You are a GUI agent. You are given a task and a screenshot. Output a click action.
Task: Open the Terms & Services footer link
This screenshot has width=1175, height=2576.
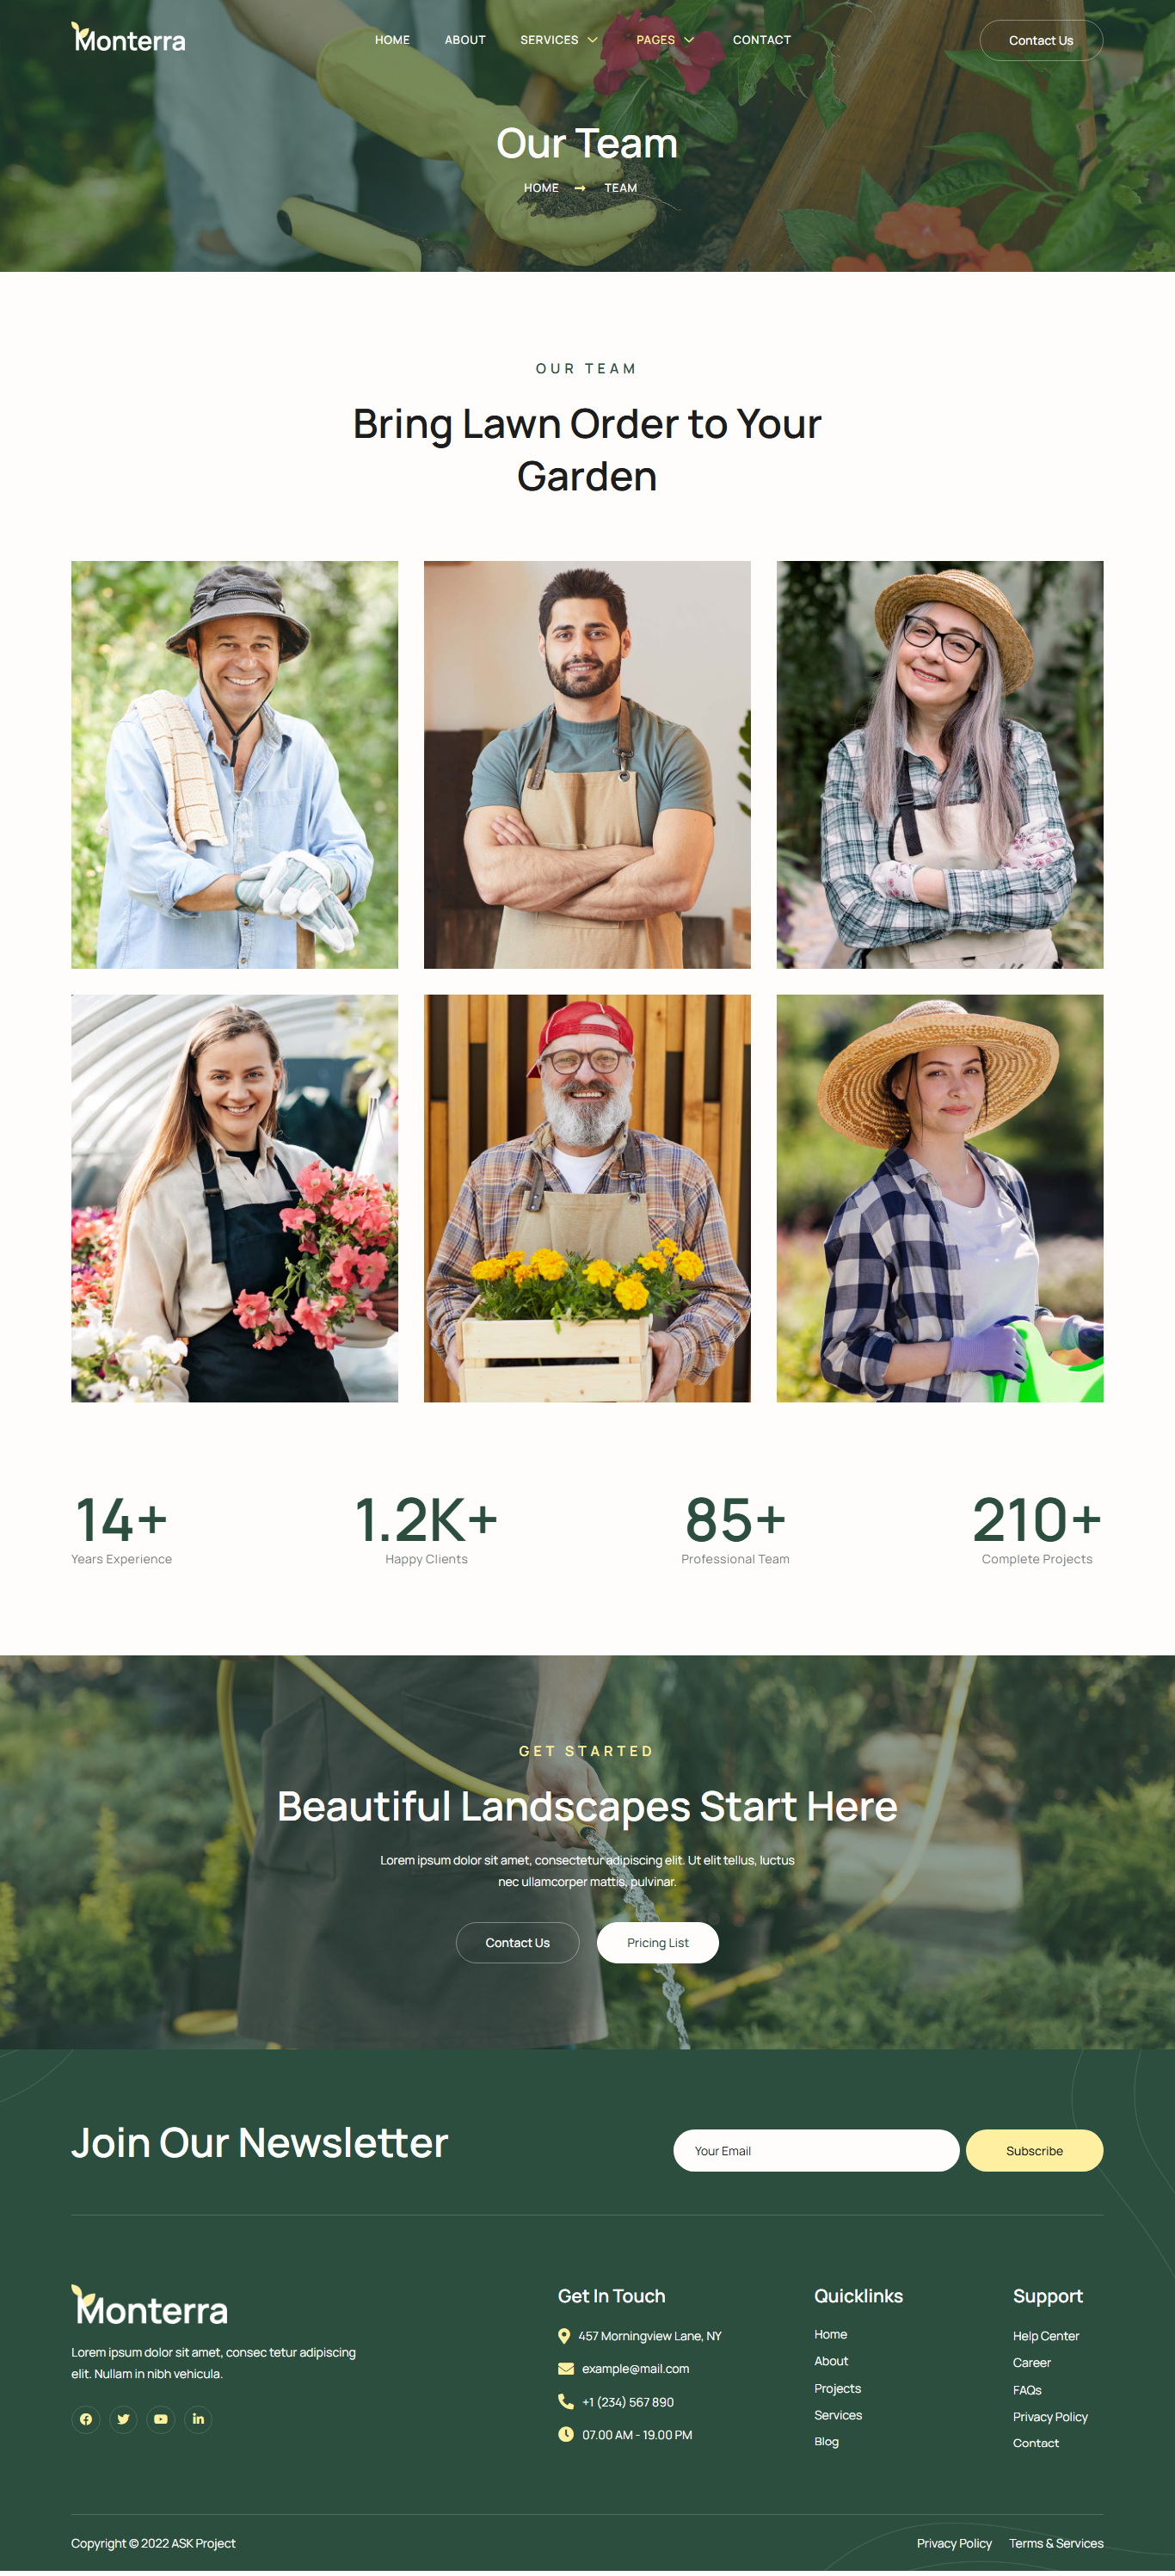(1056, 2543)
